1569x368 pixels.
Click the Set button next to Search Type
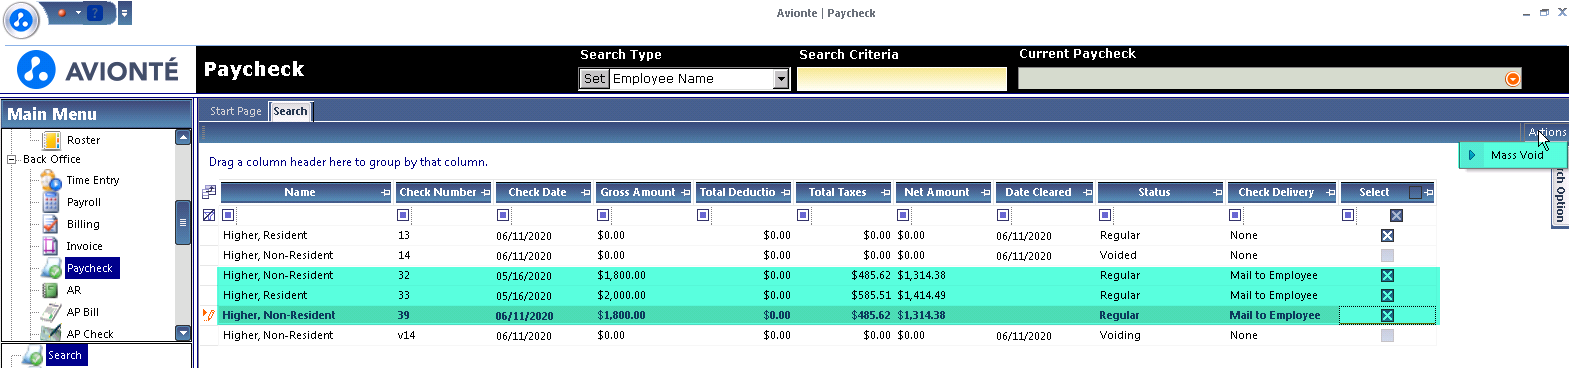coord(594,79)
